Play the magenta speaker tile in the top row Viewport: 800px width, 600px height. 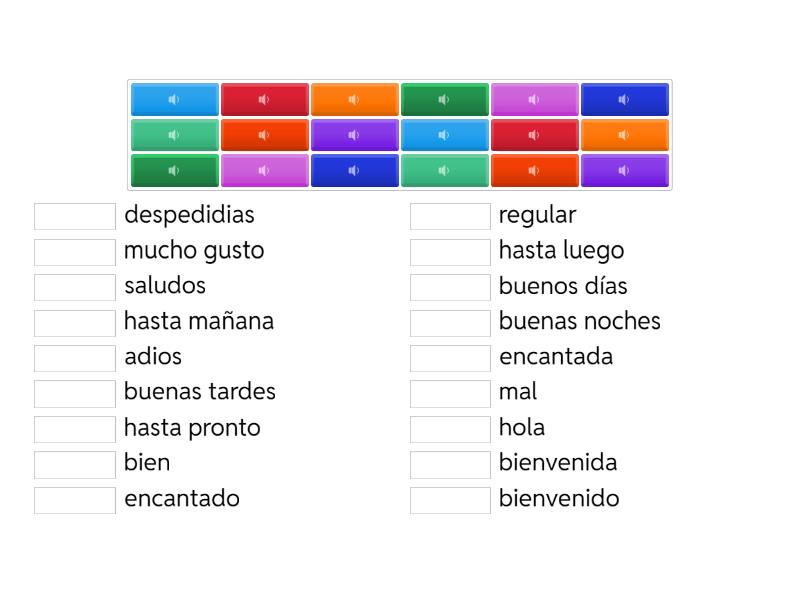pos(534,99)
